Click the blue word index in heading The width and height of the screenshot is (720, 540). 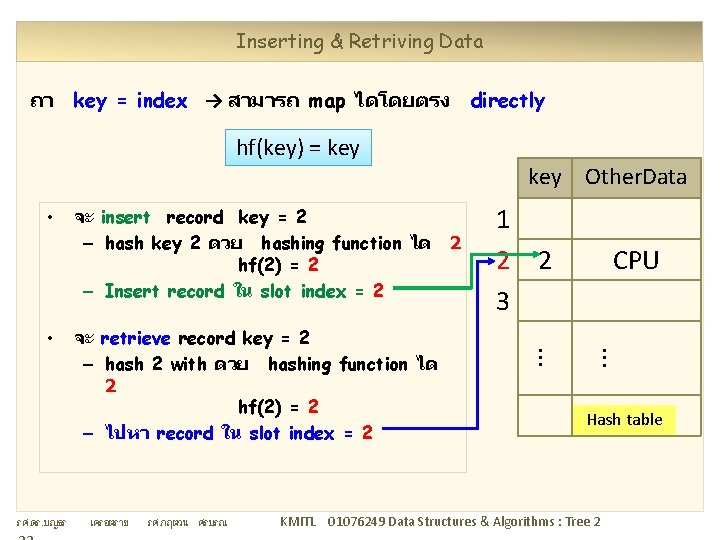point(162,101)
